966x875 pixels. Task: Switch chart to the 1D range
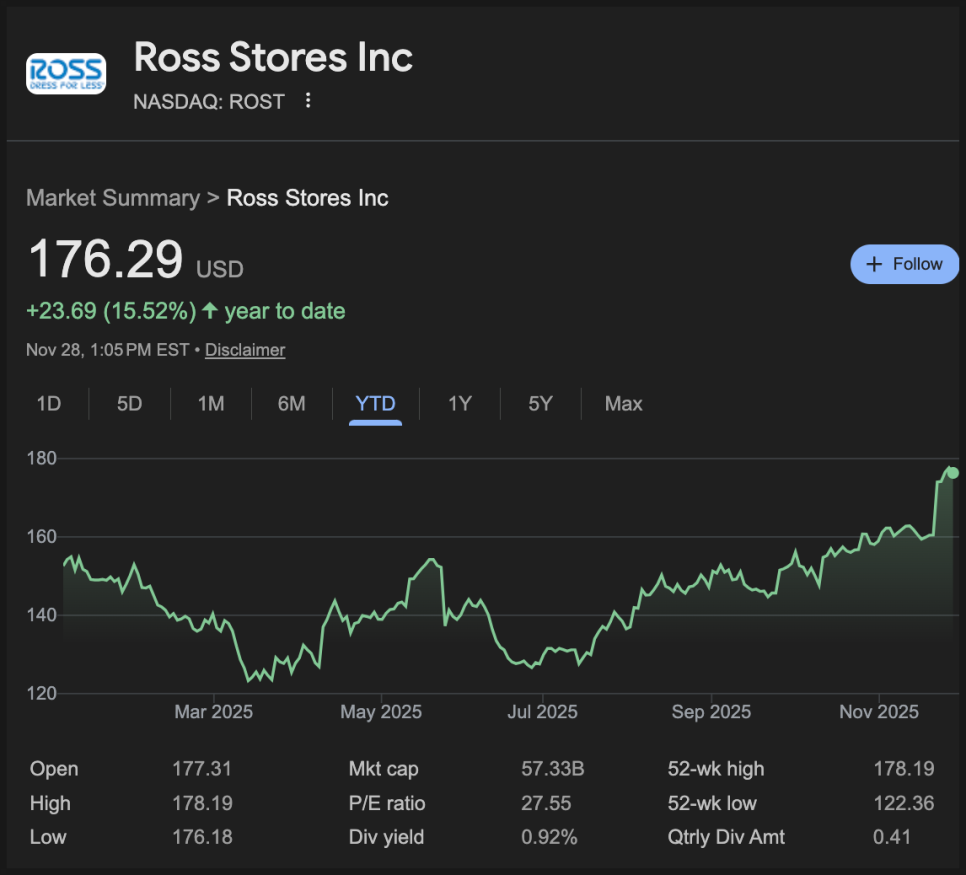click(x=49, y=404)
